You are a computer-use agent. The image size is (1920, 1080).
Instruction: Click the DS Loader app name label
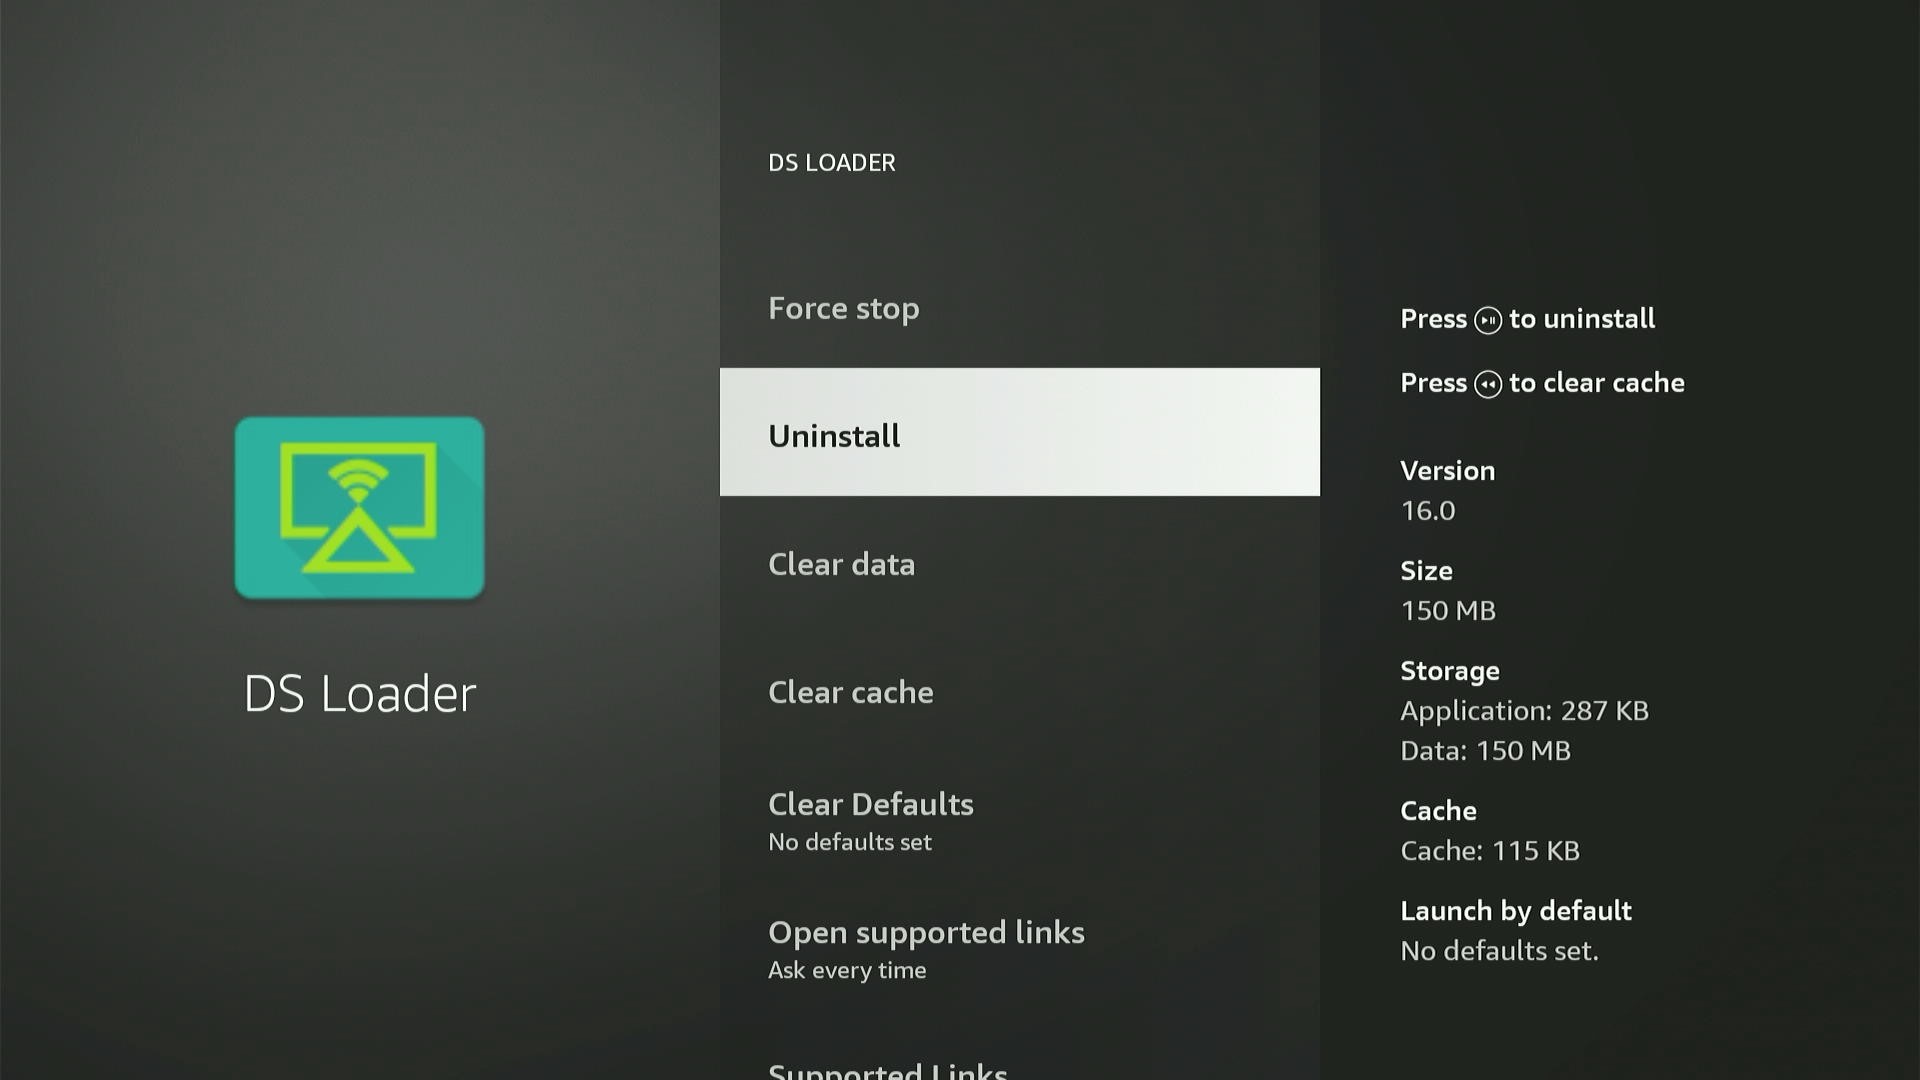(360, 693)
